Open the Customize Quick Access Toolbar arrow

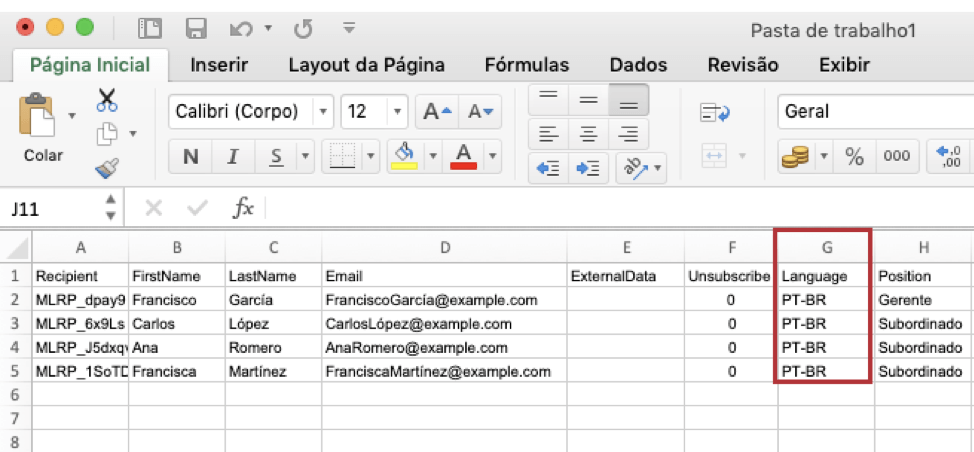coord(349,28)
